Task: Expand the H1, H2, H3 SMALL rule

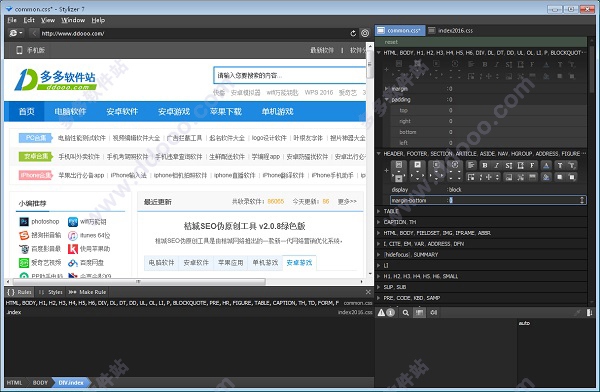Action: coord(379,276)
